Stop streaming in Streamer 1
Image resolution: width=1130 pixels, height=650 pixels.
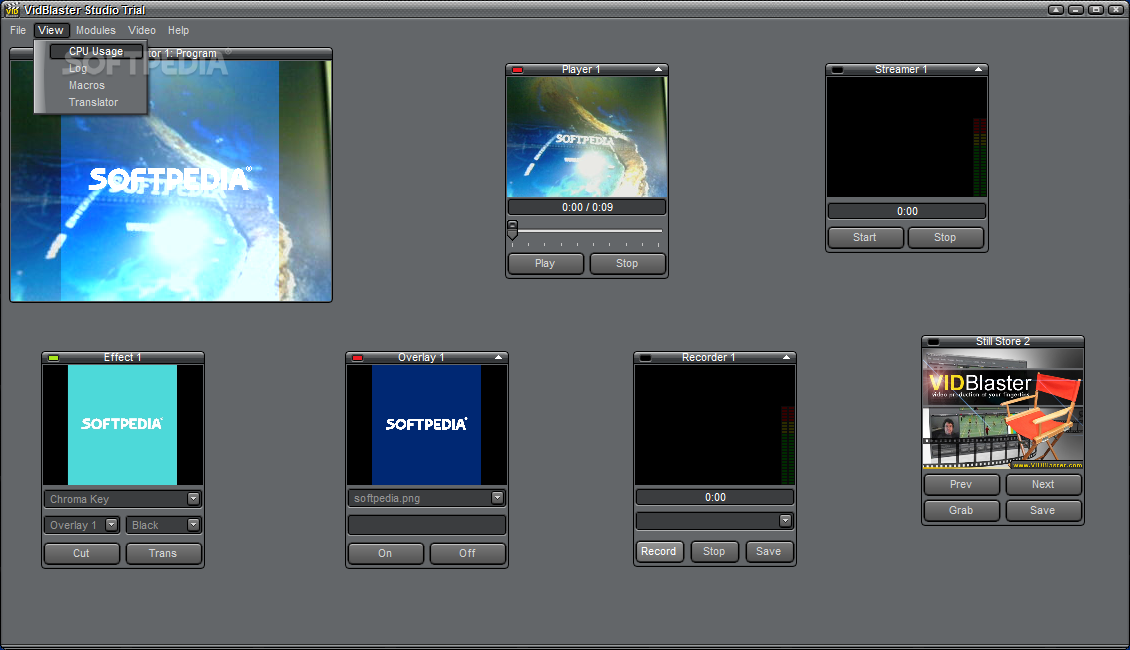click(946, 238)
